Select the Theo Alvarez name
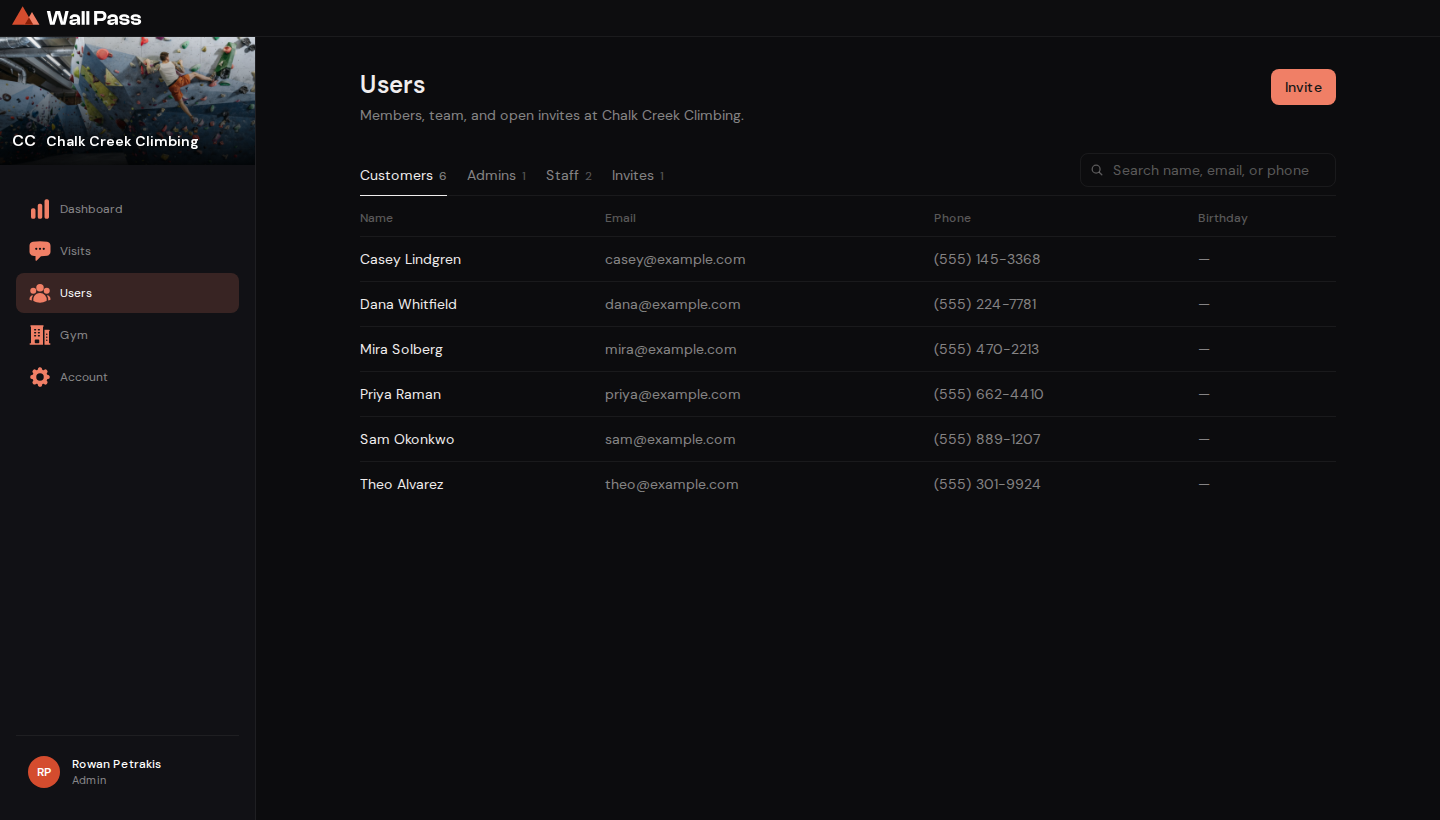Image resolution: width=1440 pixels, height=820 pixels. point(402,484)
